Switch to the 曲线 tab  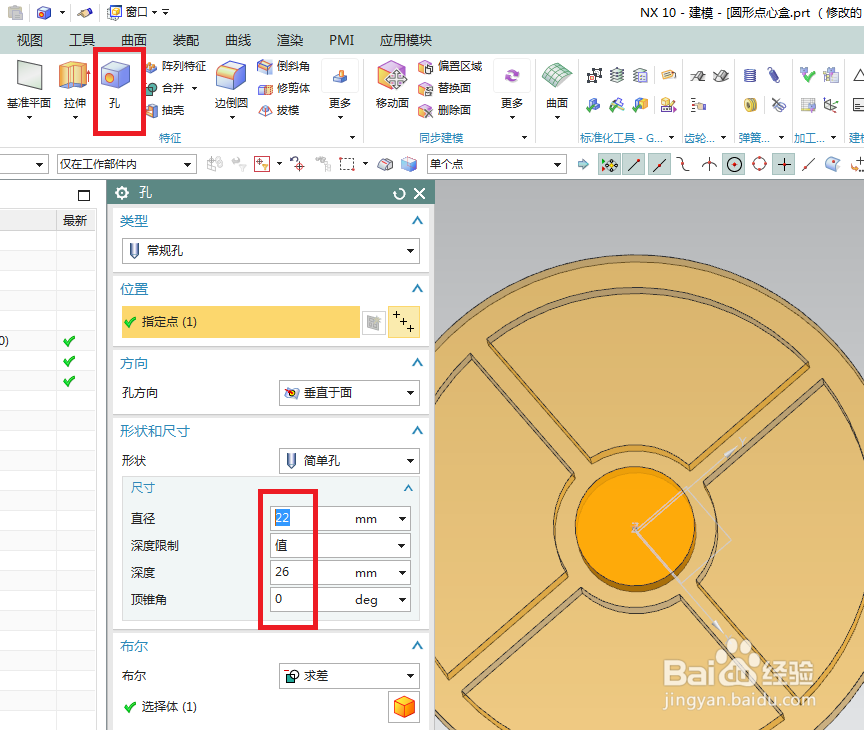click(238, 40)
